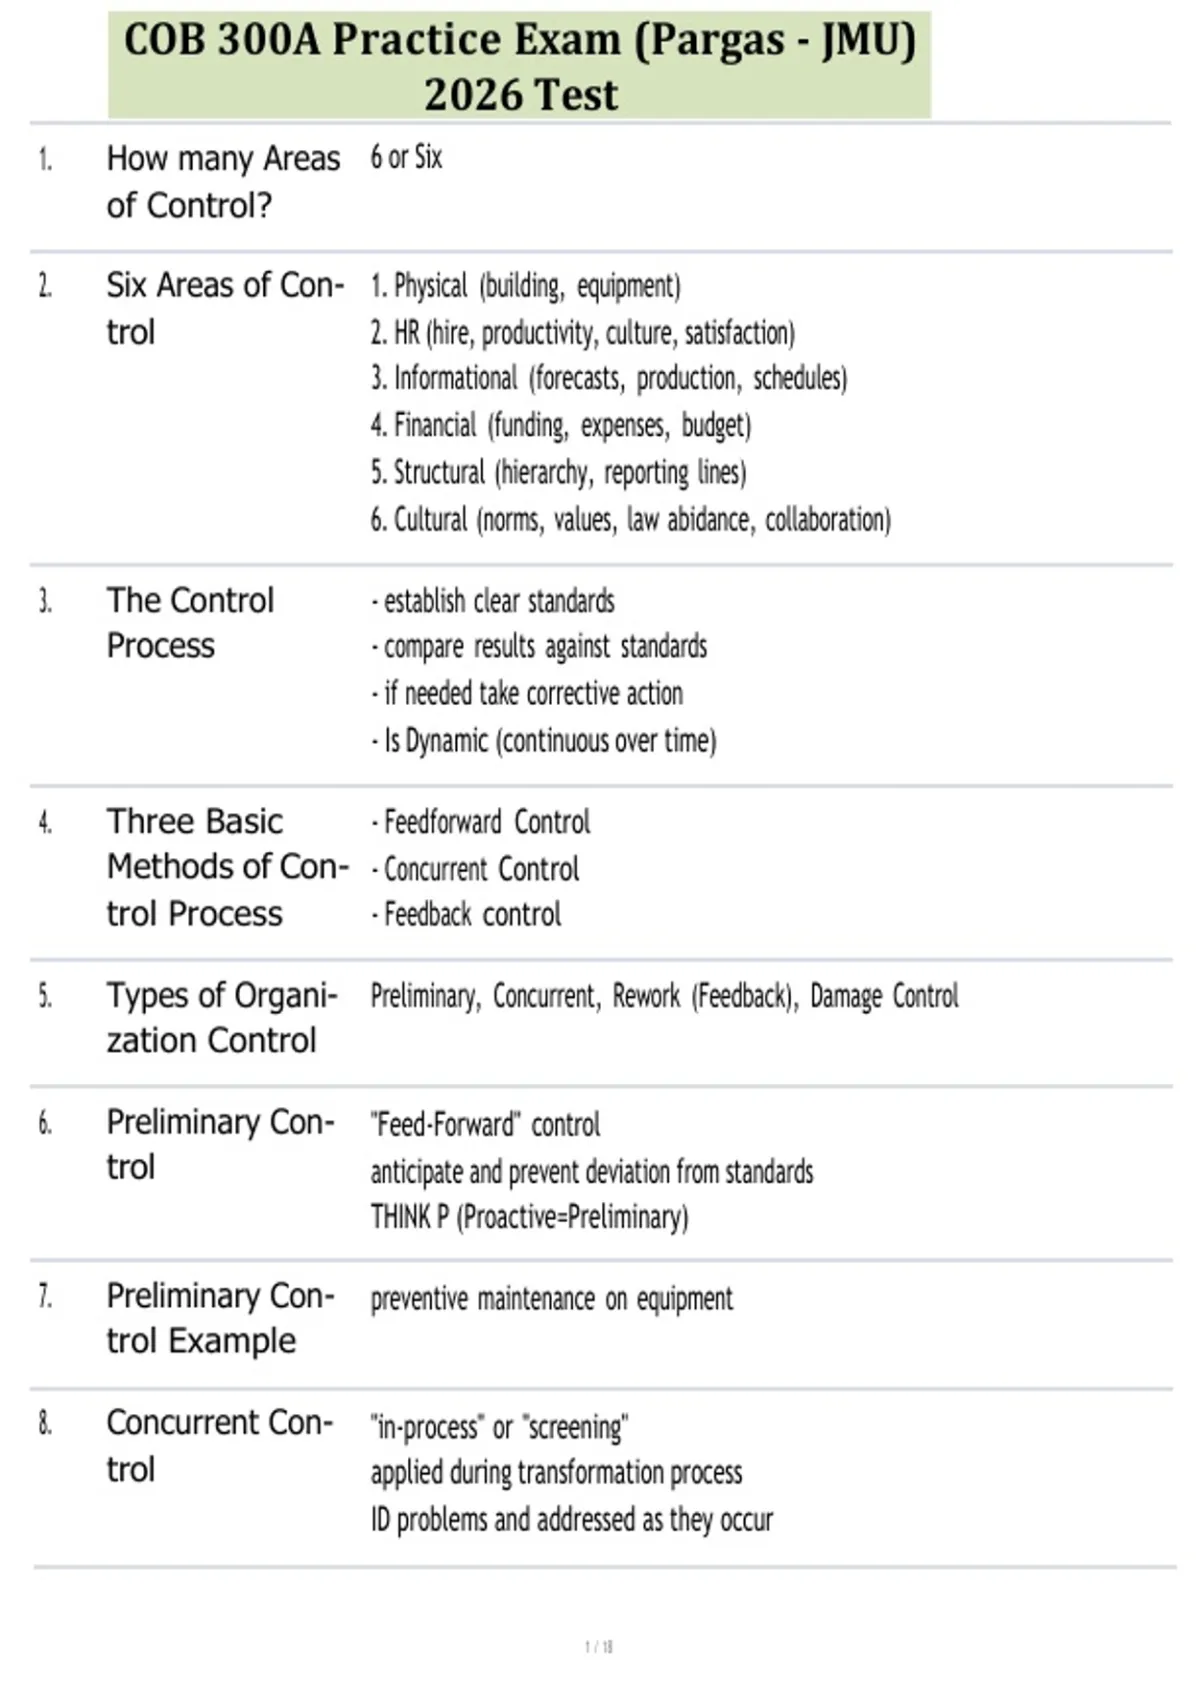This screenshot has height=1700, width=1200.
Task: Select the Six Areas of Control term
Action: point(225,308)
